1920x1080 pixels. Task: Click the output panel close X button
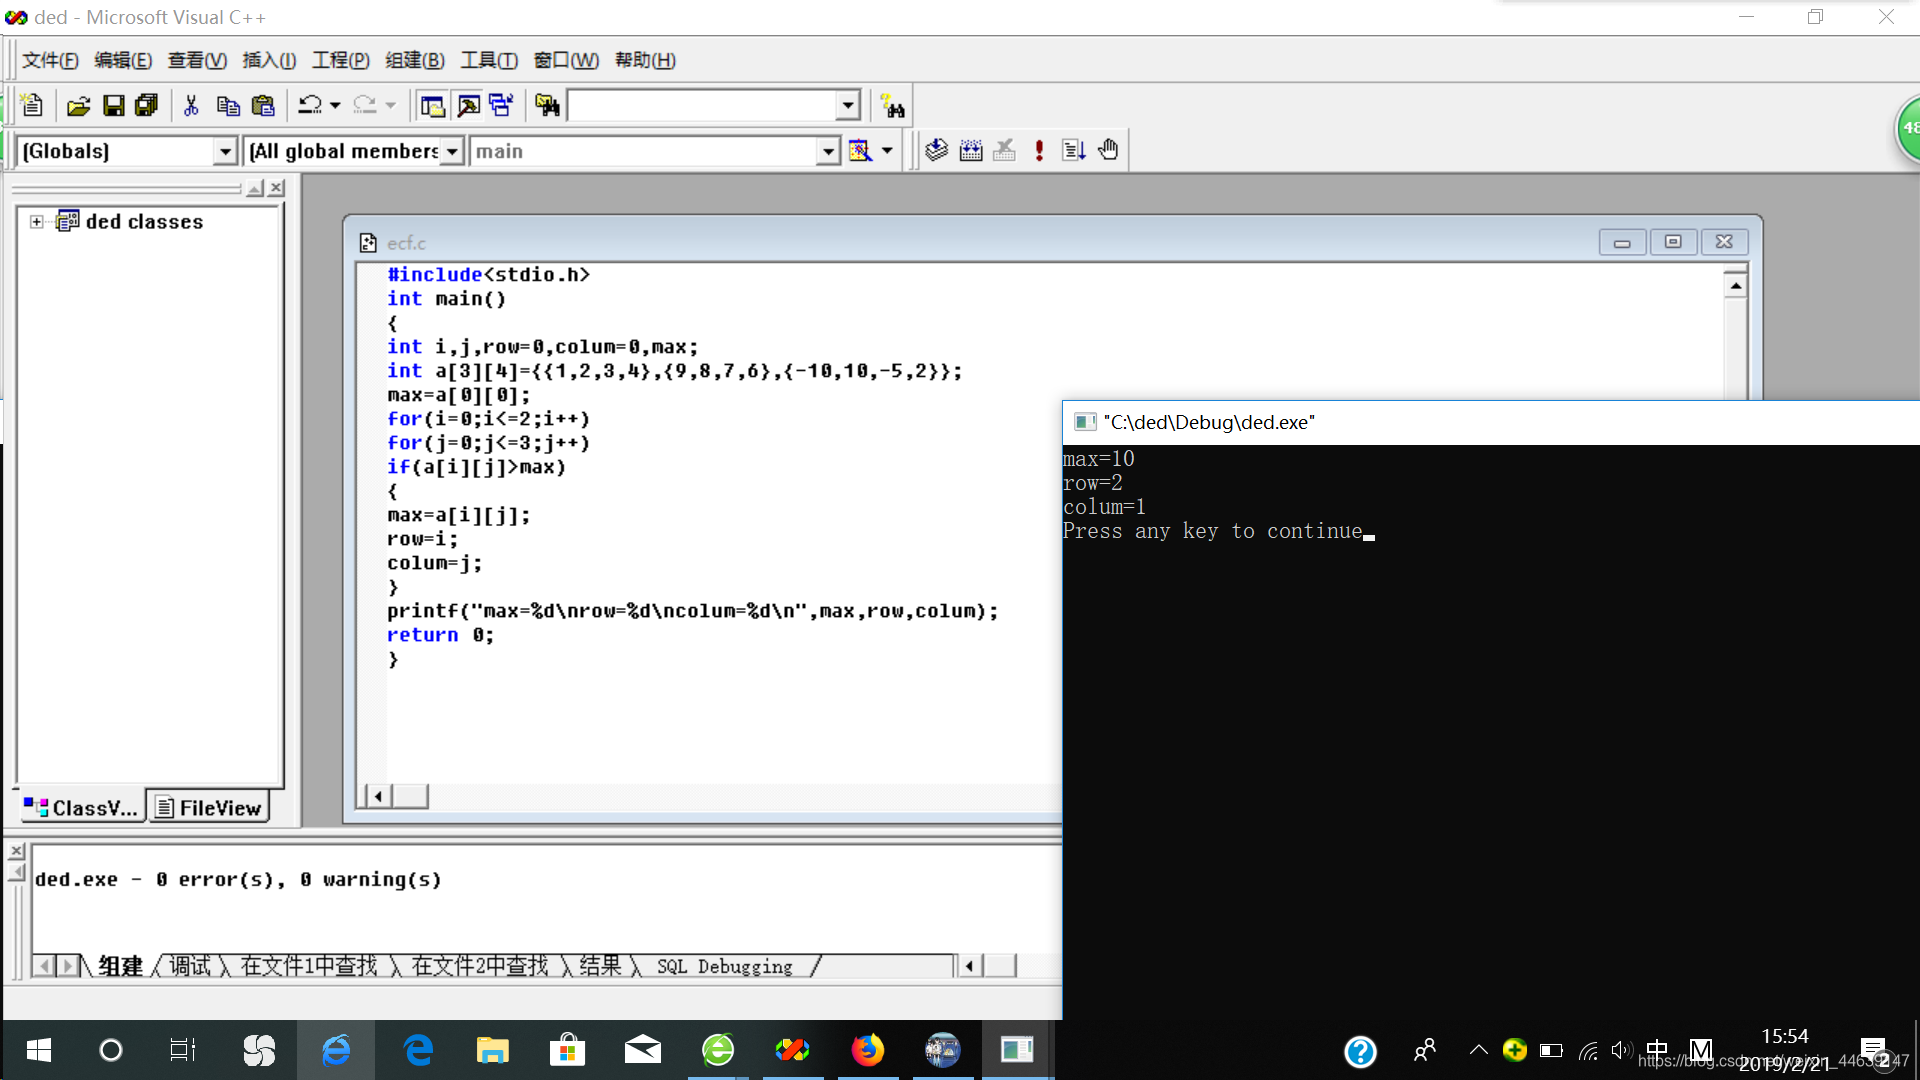16,851
